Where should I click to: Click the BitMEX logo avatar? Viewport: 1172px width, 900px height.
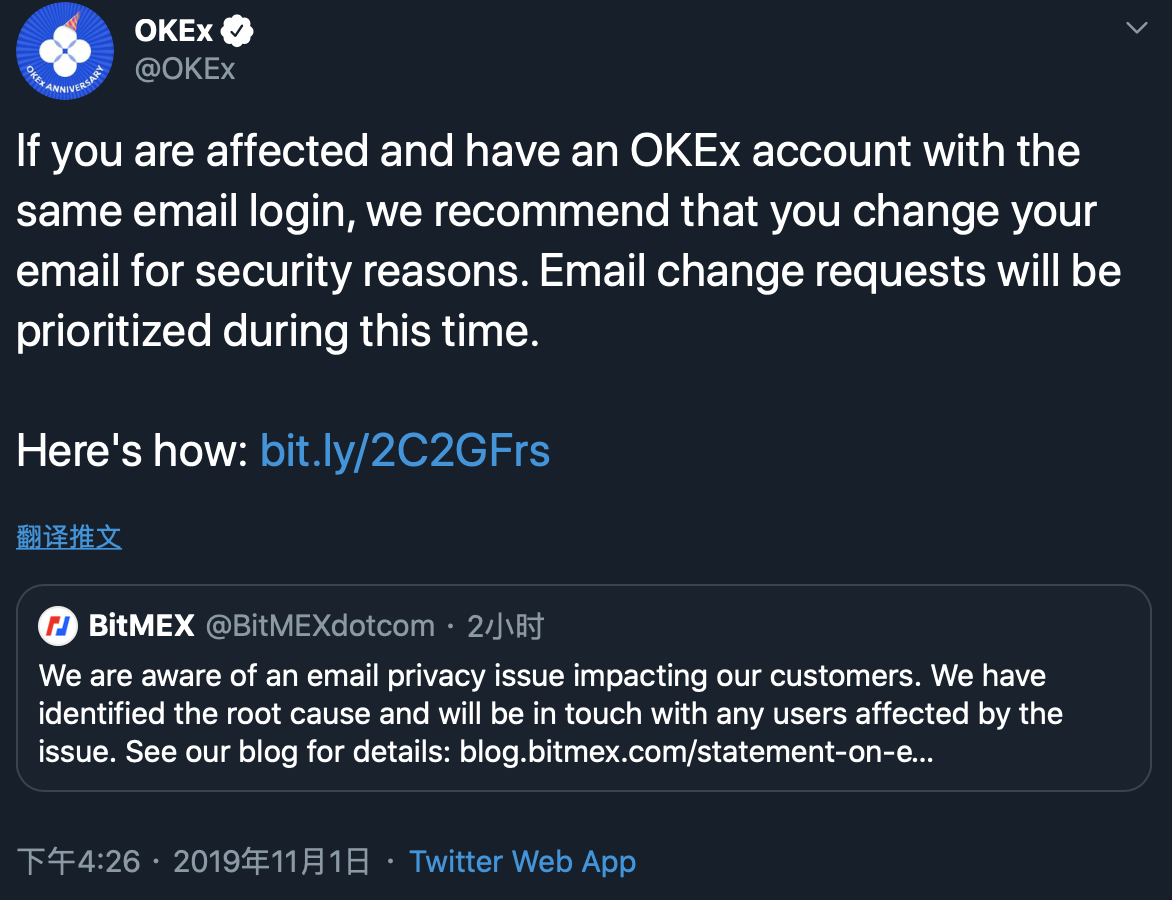58,626
